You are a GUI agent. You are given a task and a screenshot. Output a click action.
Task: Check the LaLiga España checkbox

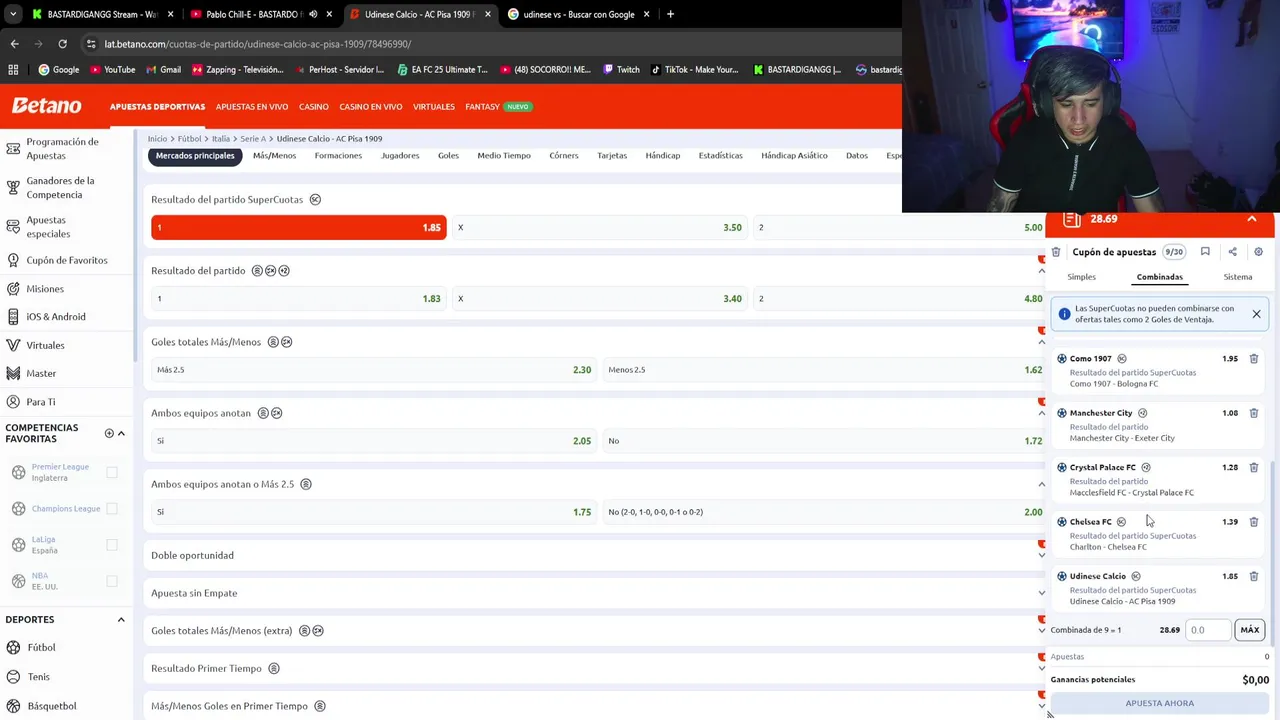pos(112,545)
